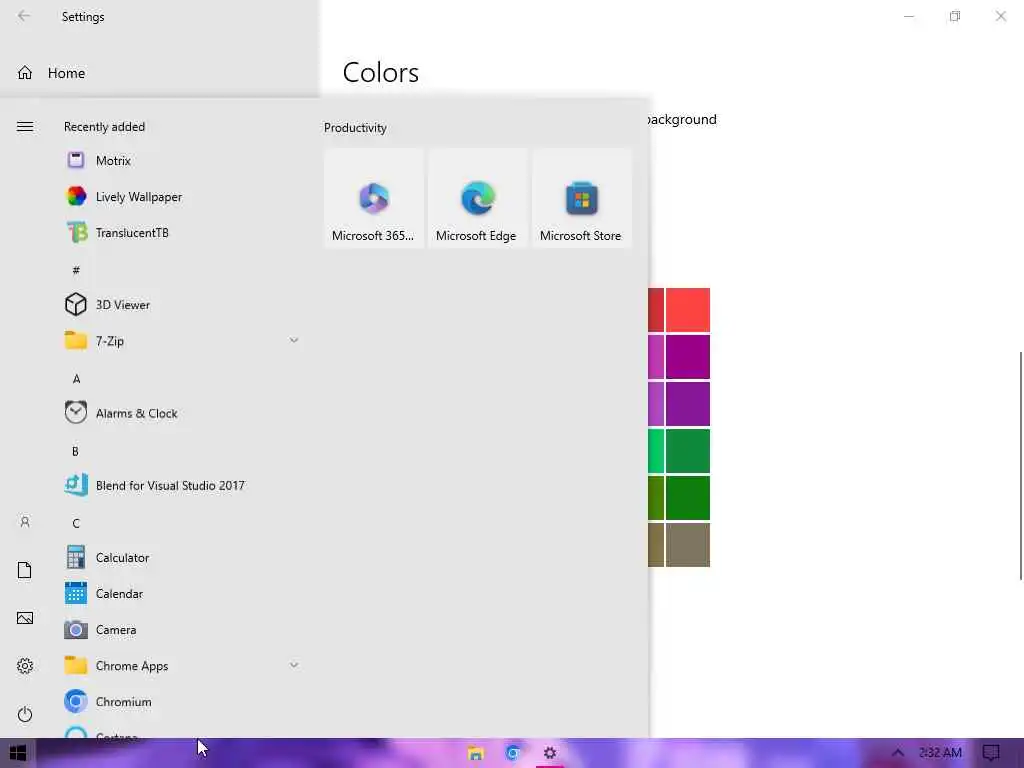Click the 7-Zip folder icon

76,341
